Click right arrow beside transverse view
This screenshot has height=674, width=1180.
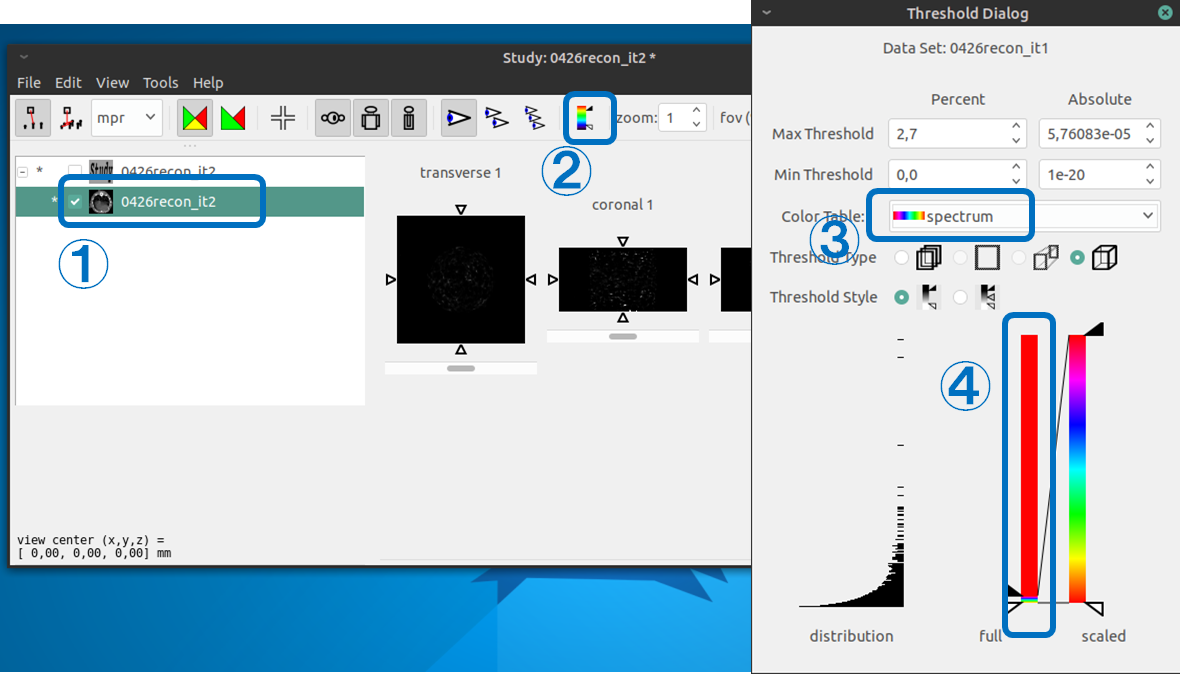coord(531,280)
